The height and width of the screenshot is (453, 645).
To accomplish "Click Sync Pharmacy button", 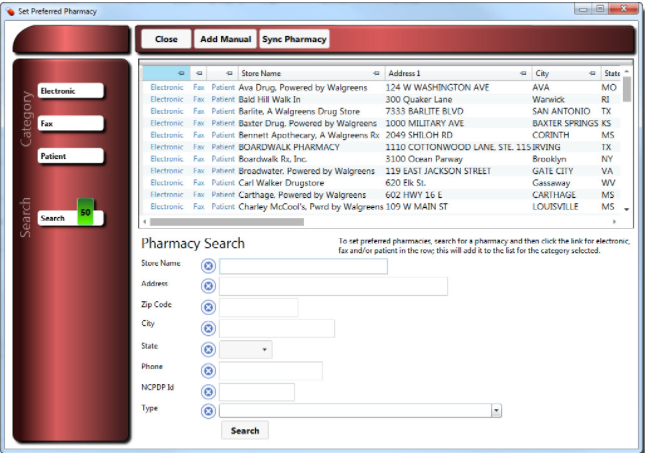I will coord(294,39).
